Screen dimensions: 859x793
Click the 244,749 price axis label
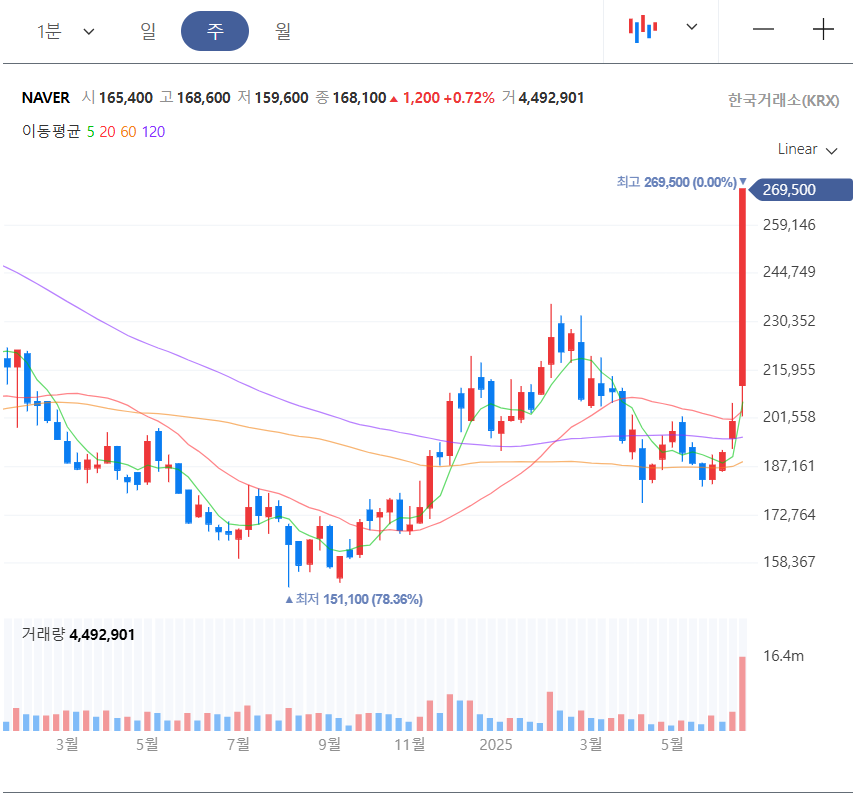789,272
